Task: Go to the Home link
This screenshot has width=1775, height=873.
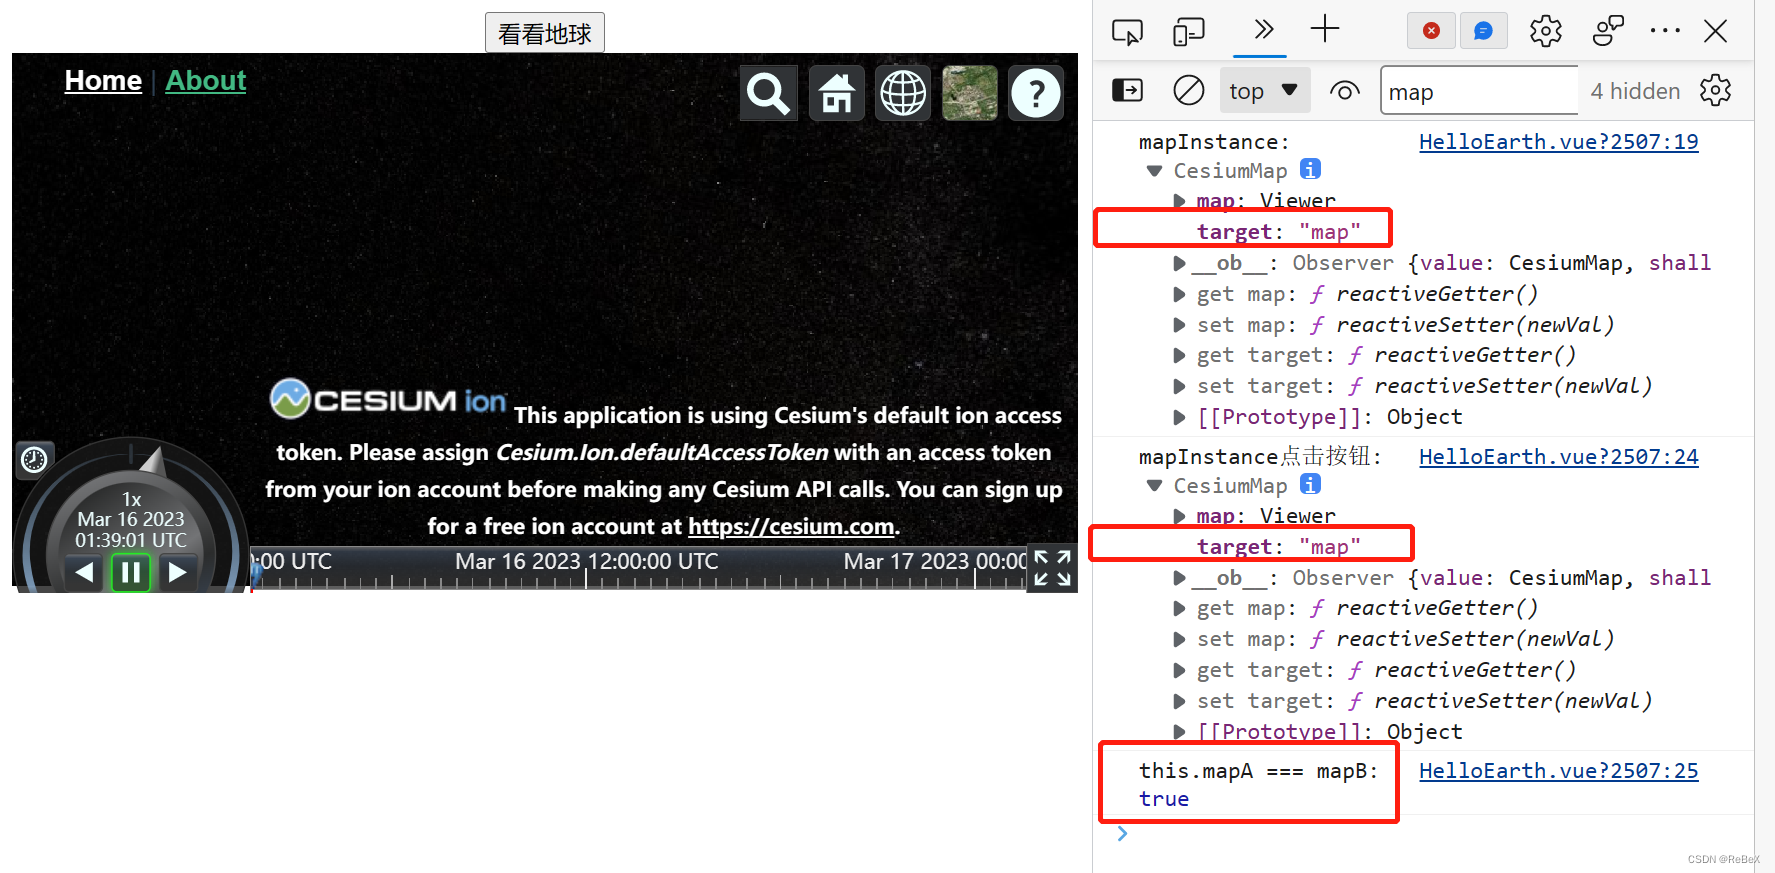Action: point(103,80)
